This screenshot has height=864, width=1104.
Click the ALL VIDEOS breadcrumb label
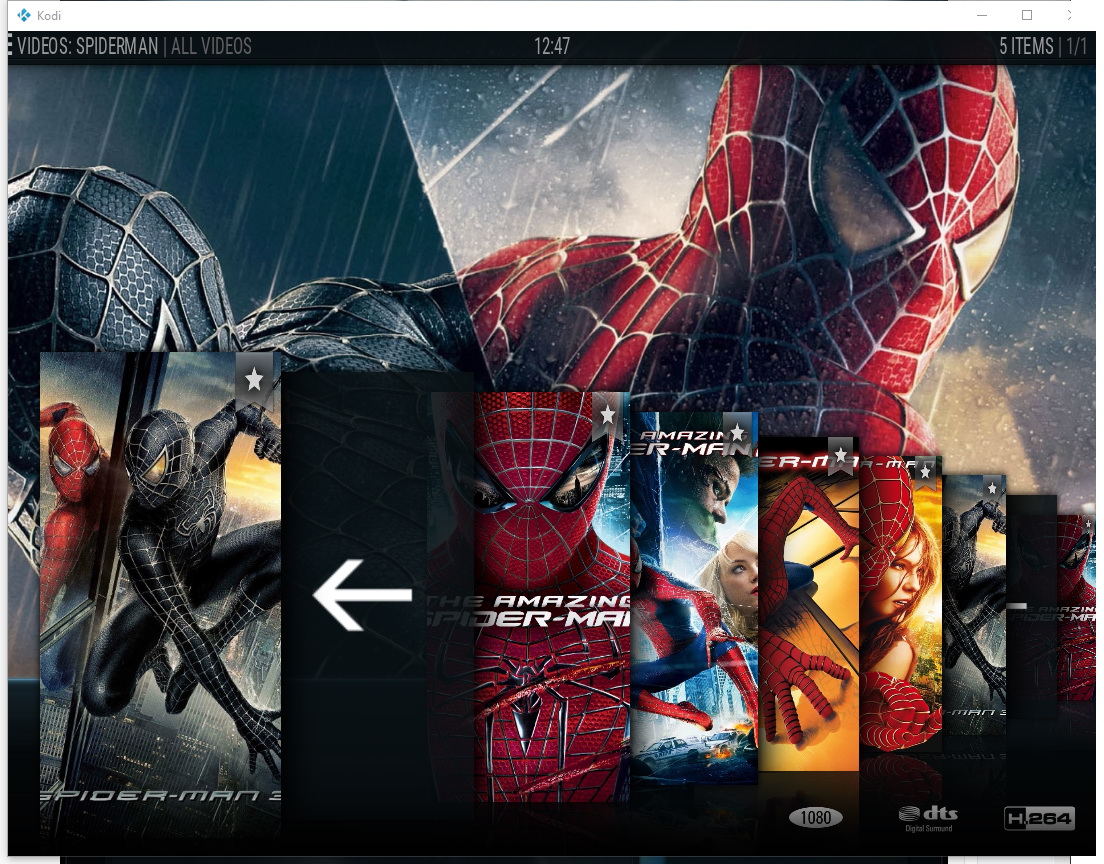pos(211,46)
